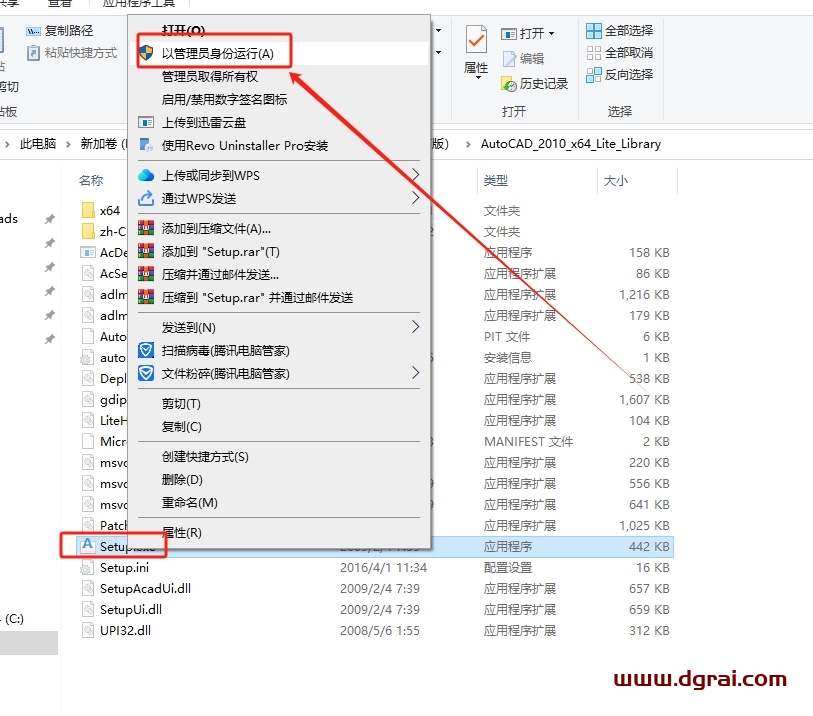
Task: Select the UPI32.dll file
Action: pyautogui.click(x=125, y=630)
